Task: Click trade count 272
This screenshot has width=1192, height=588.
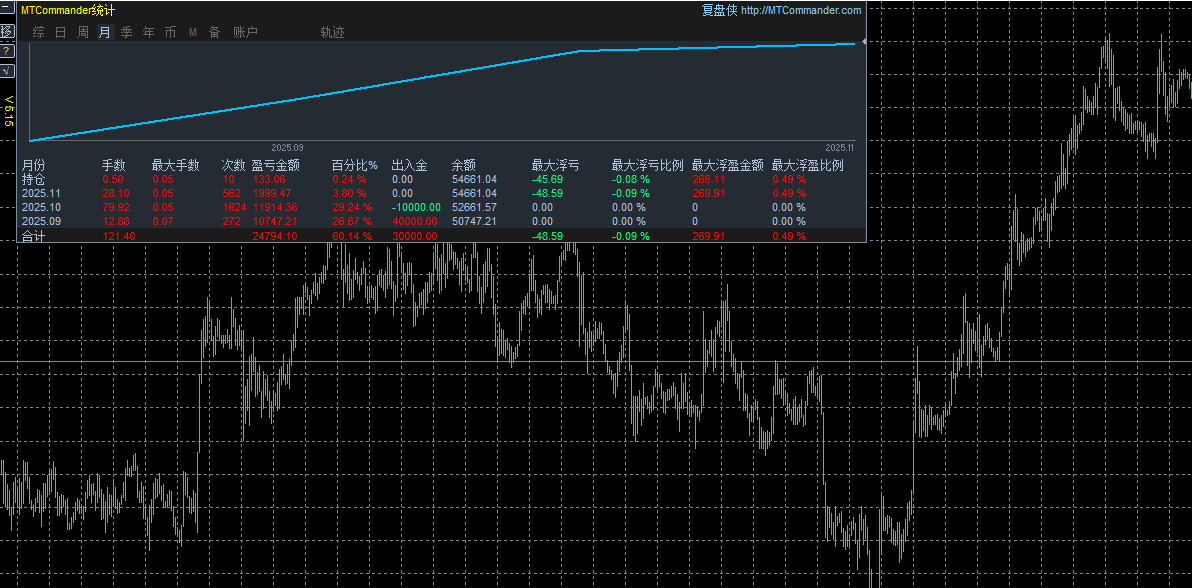Action: point(231,221)
